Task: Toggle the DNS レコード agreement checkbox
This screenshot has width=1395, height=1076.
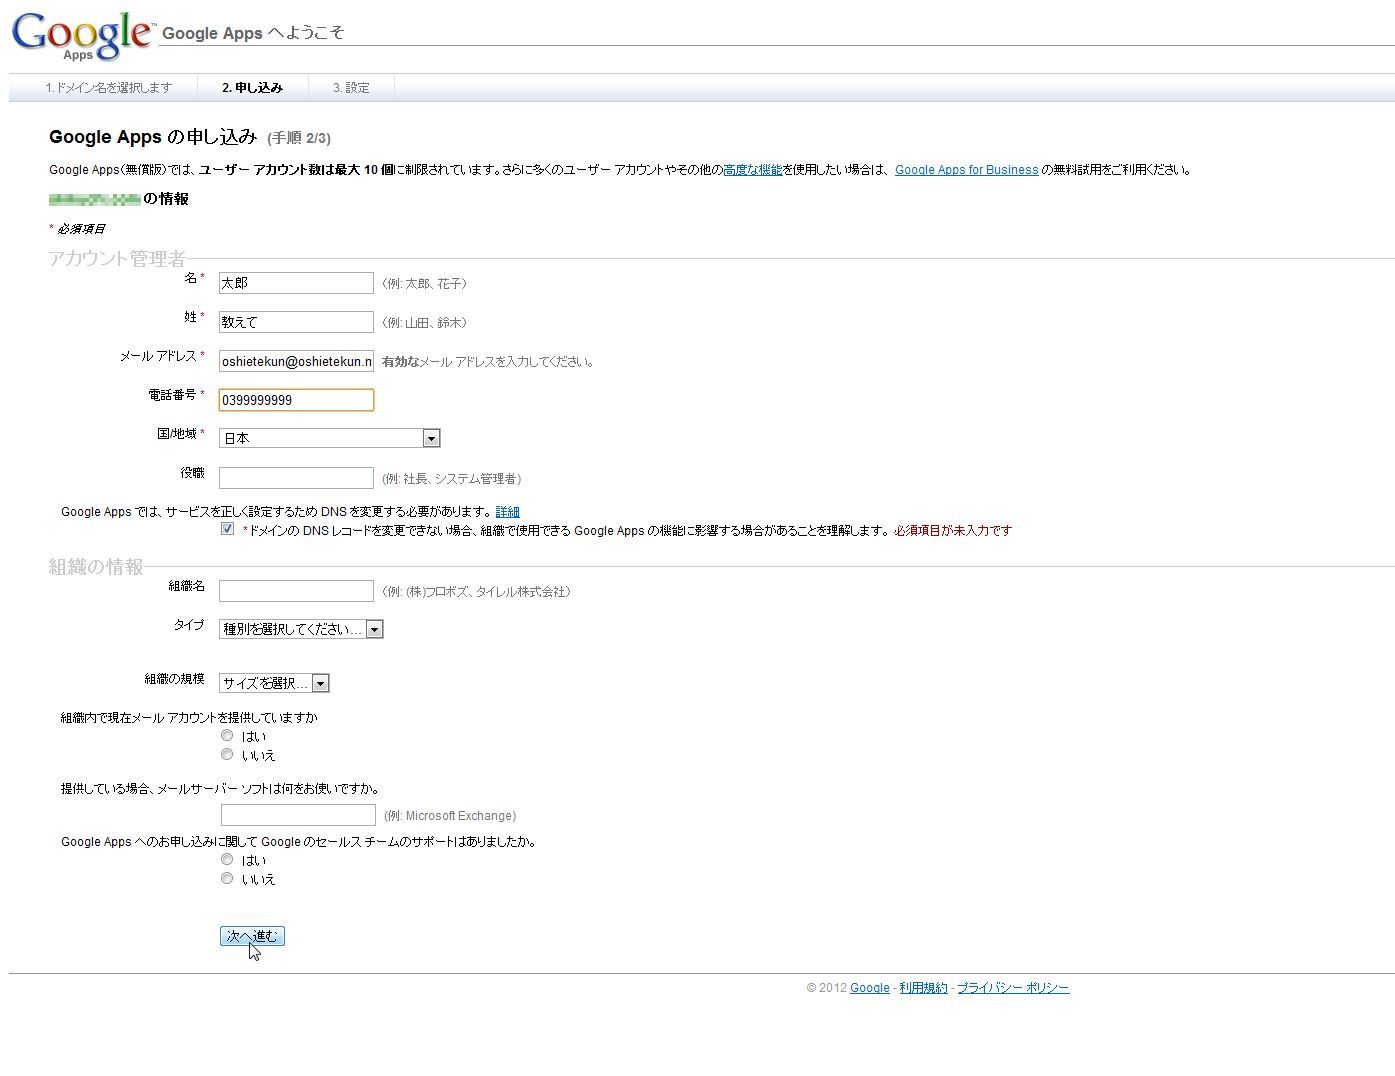Action: pyautogui.click(x=228, y=529)
